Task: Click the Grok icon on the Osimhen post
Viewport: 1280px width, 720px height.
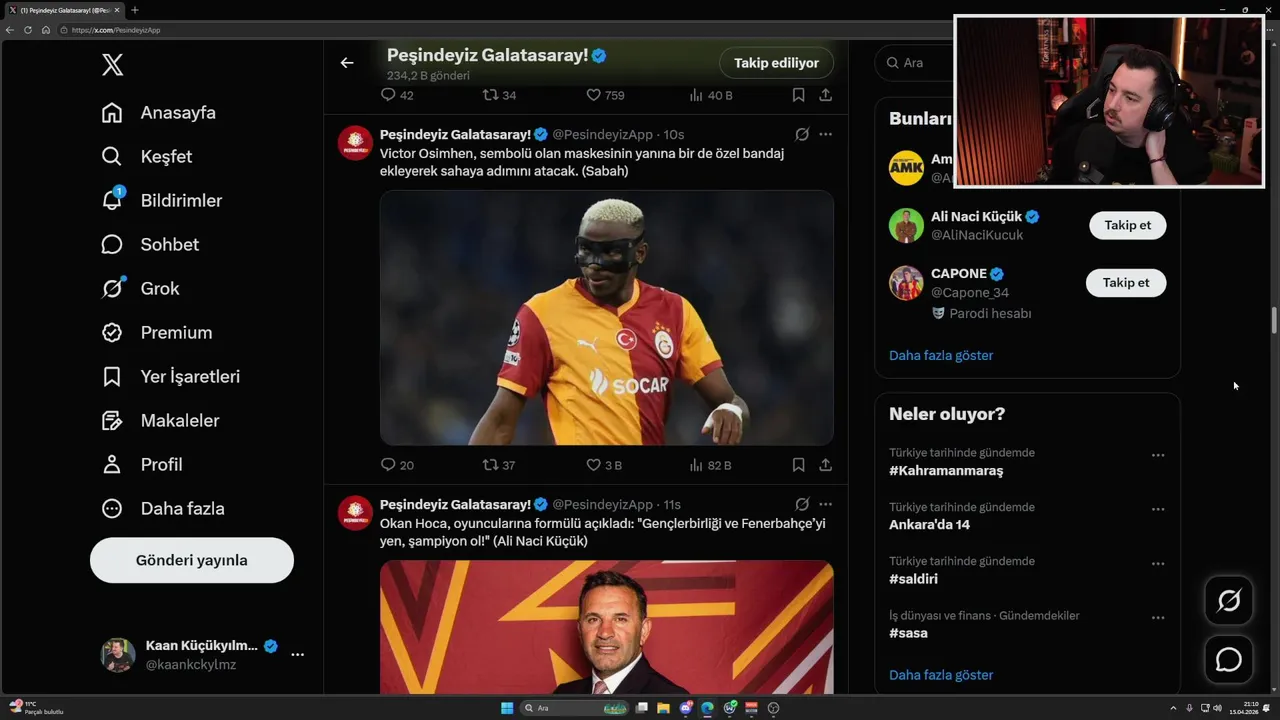Action: pyautogui.click(x=802, y=134)
